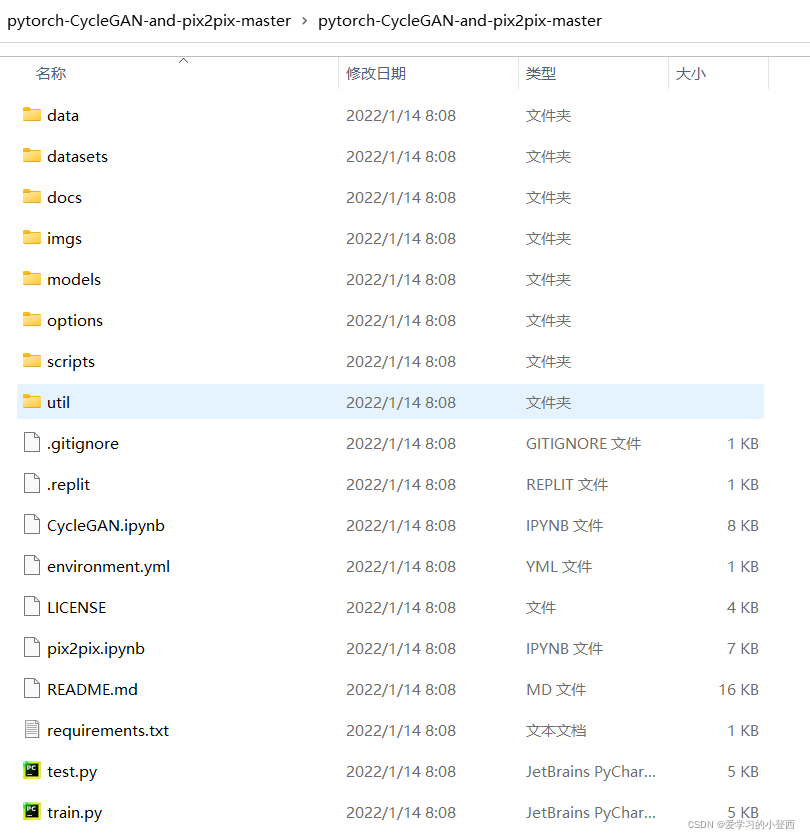
Task: Select the folder name 'scripts'
Action: (71, 362)
